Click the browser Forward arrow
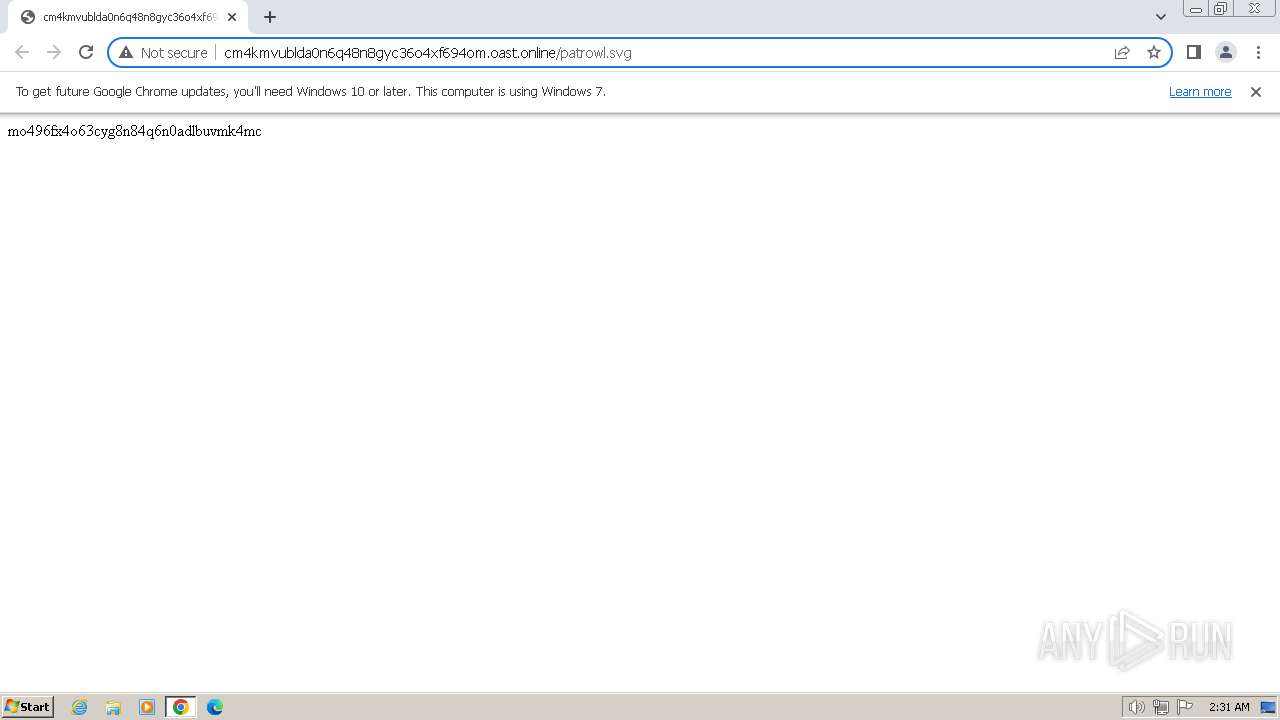The width and height of the screenshot is (1280, 720). pyautogui.click(x=54, y=52)
